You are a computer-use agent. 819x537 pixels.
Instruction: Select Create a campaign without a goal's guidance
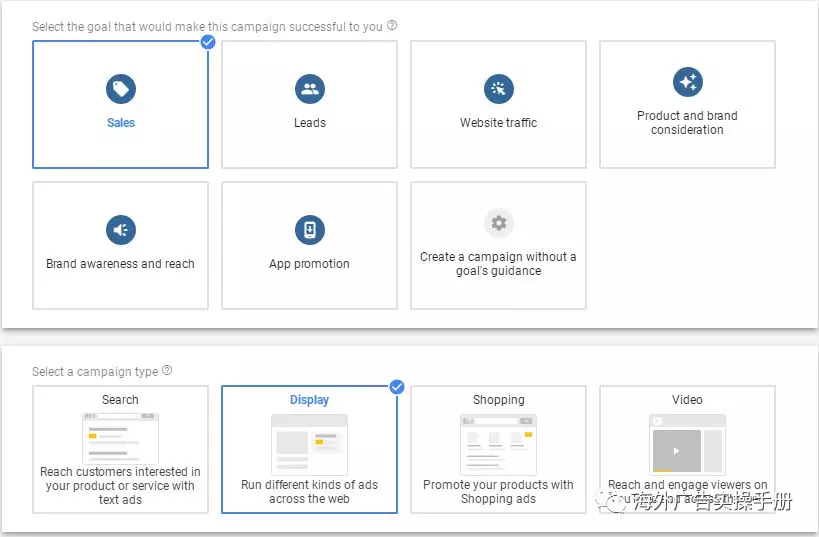(x=498, y=264)
